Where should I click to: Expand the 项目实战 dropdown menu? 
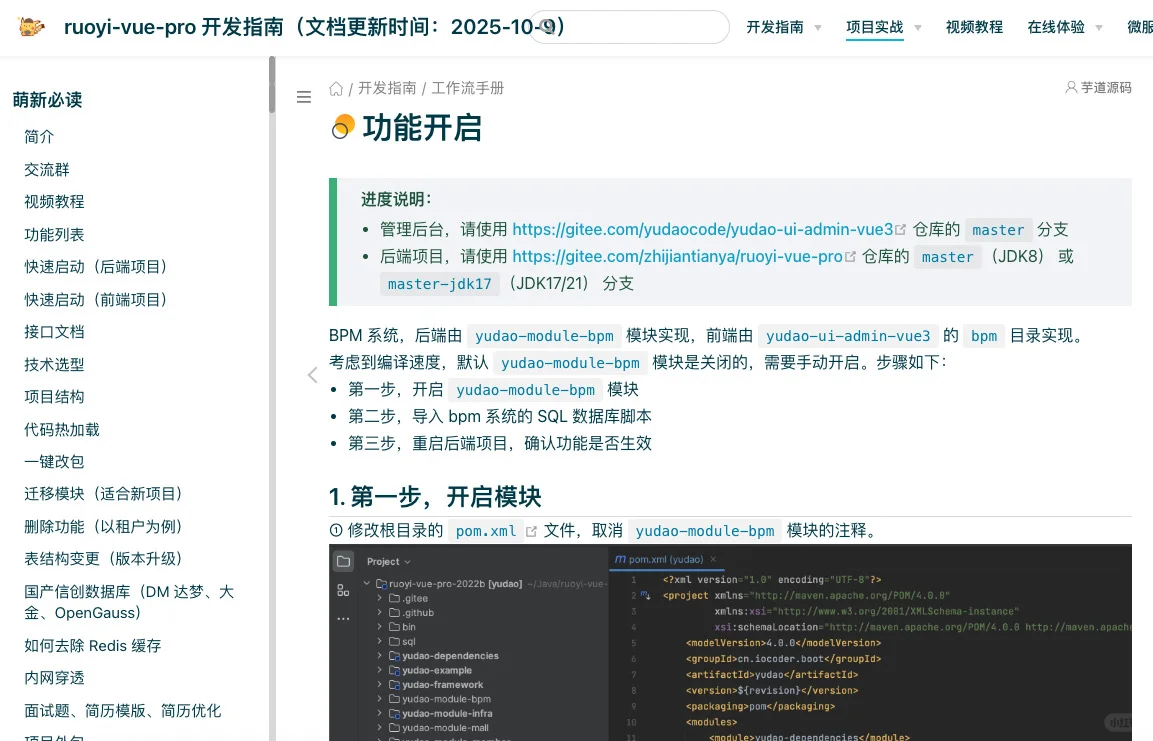[884, 27]
